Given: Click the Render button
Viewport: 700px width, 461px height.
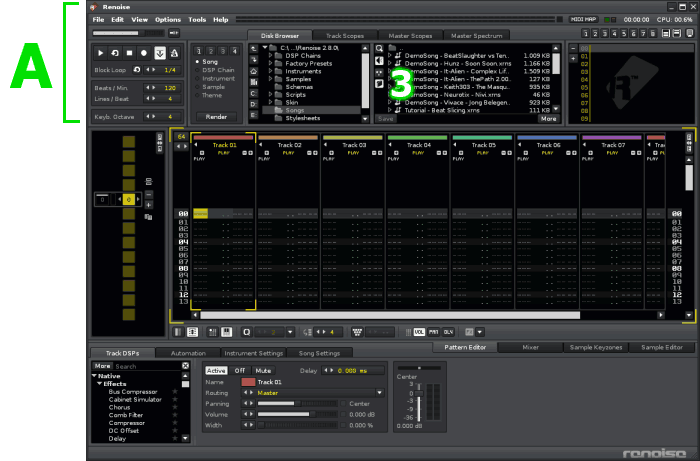Looking at the screenshot, I should point(217,117).
